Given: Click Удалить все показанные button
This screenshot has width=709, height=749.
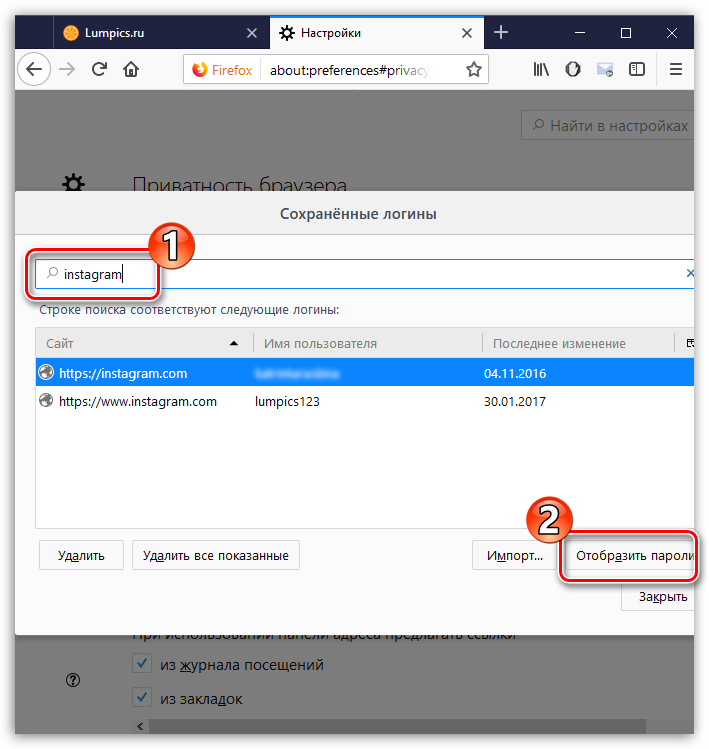Looking at the screenshot, I should pyautogui.click(x=215, y=556).
